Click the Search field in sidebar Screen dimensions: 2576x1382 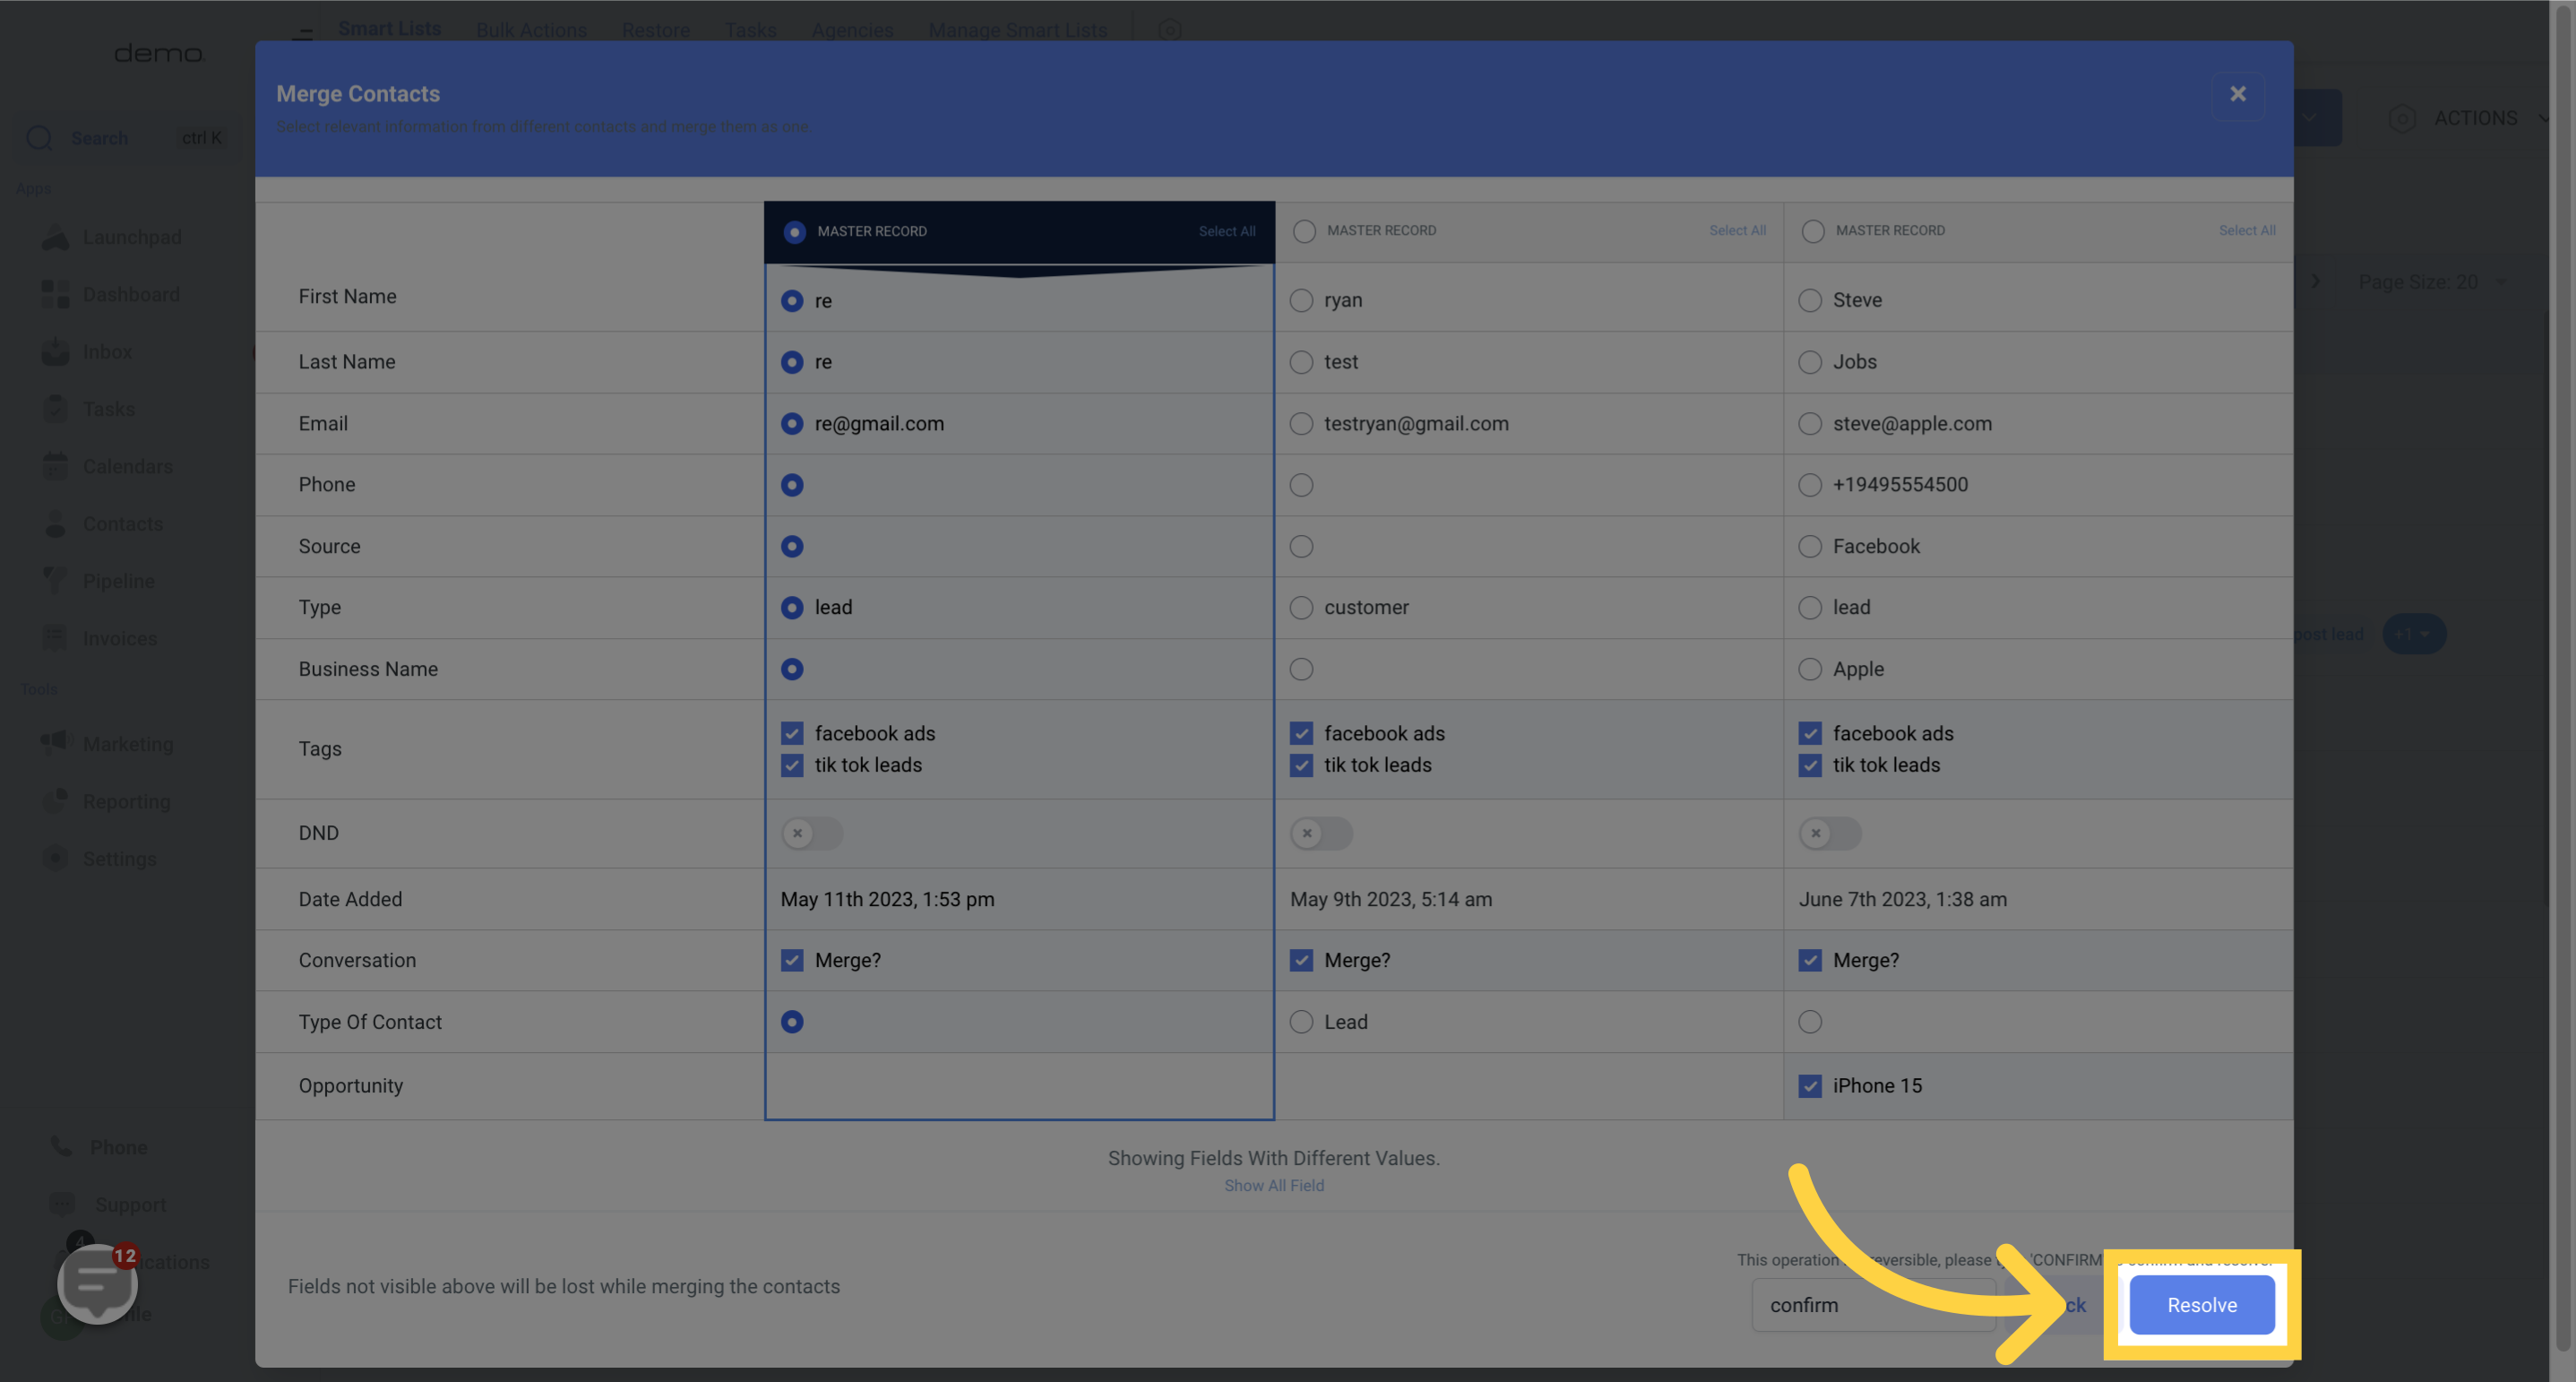tap(126, 138)
